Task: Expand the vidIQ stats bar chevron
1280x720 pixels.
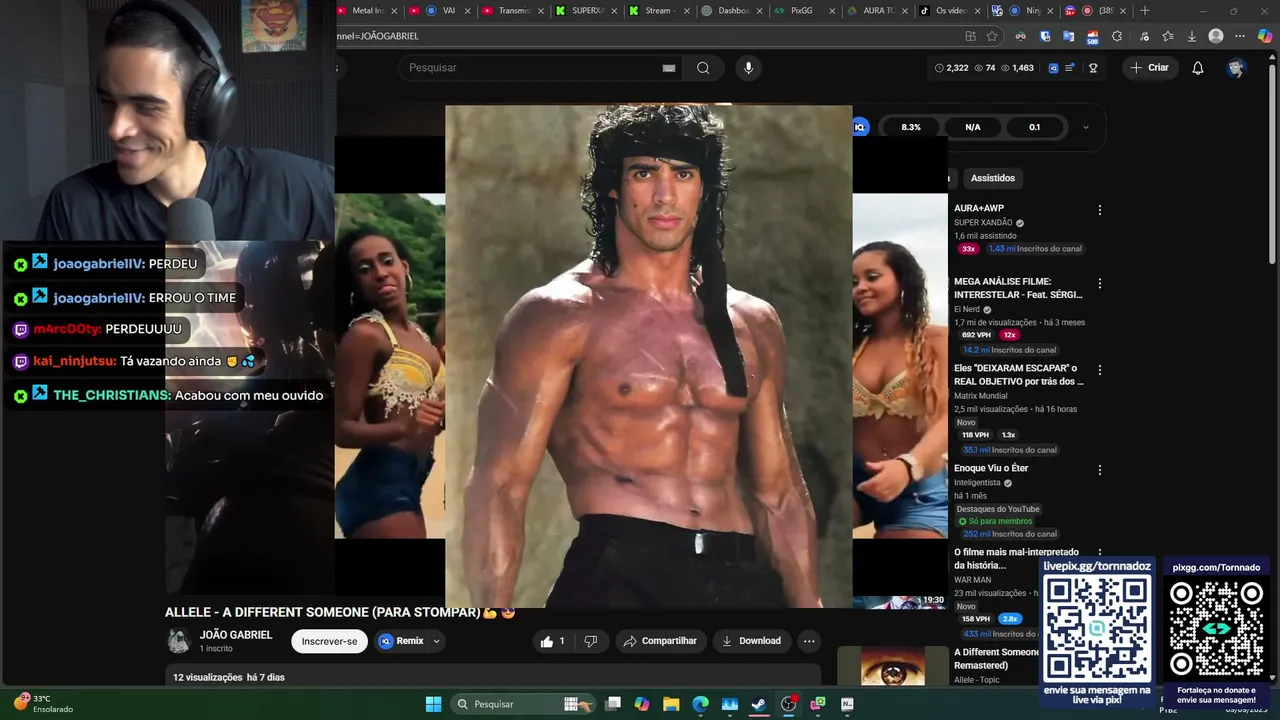Action: tap(1086, 127)
